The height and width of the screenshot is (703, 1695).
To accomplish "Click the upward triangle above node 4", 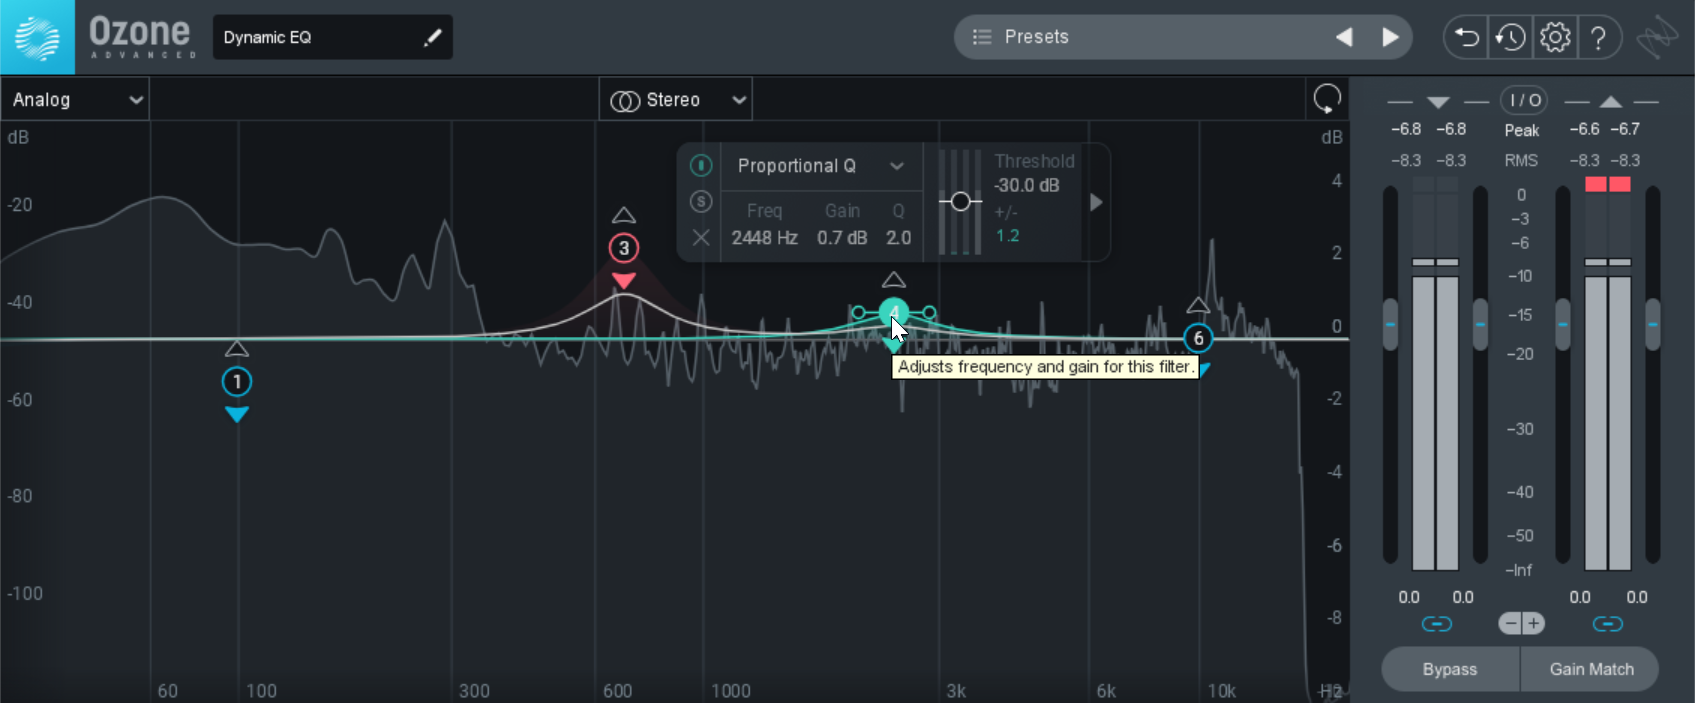I will [x=894, y=280].
